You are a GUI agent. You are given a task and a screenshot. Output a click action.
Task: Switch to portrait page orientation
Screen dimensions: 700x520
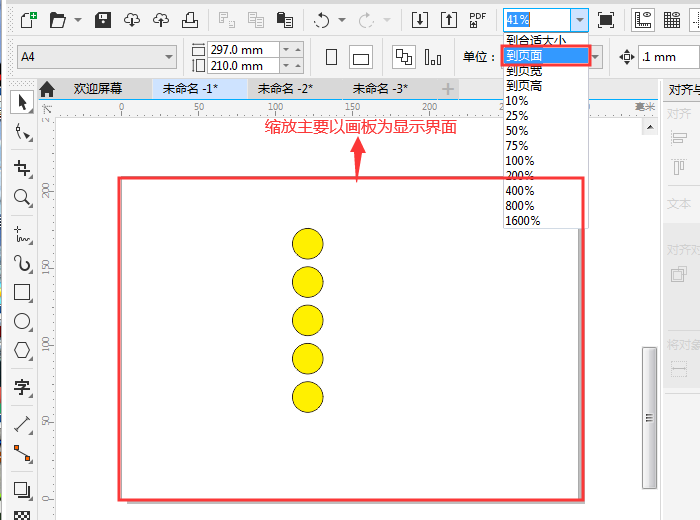331,57
